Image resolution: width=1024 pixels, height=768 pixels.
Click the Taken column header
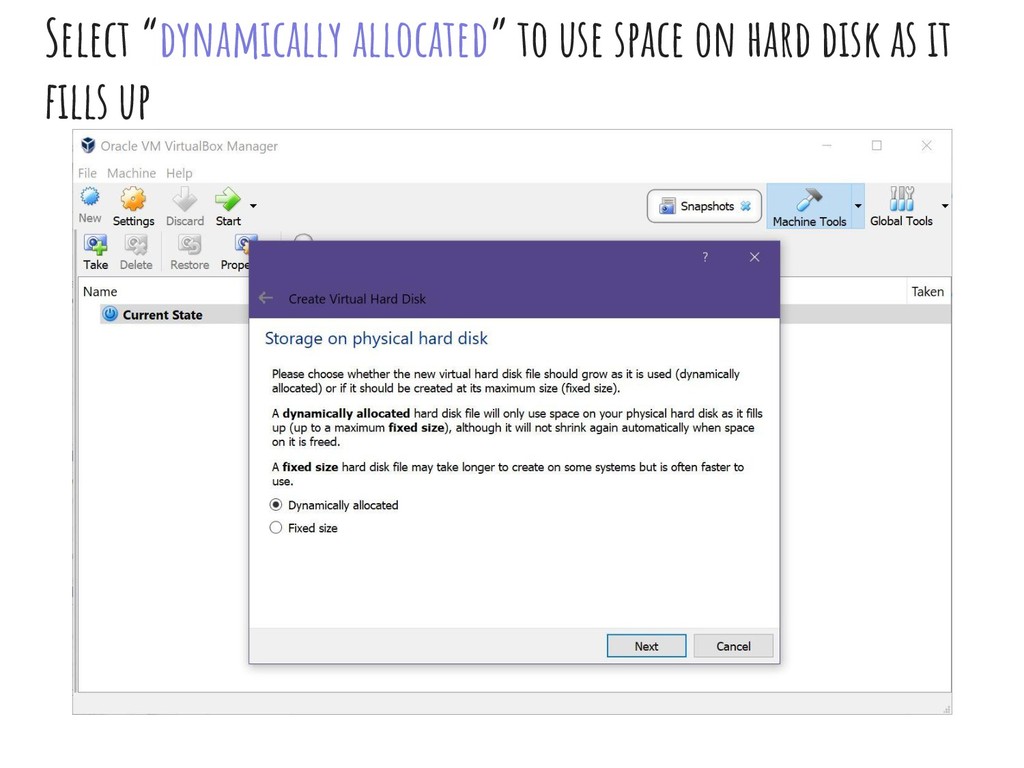pos(927,291)
